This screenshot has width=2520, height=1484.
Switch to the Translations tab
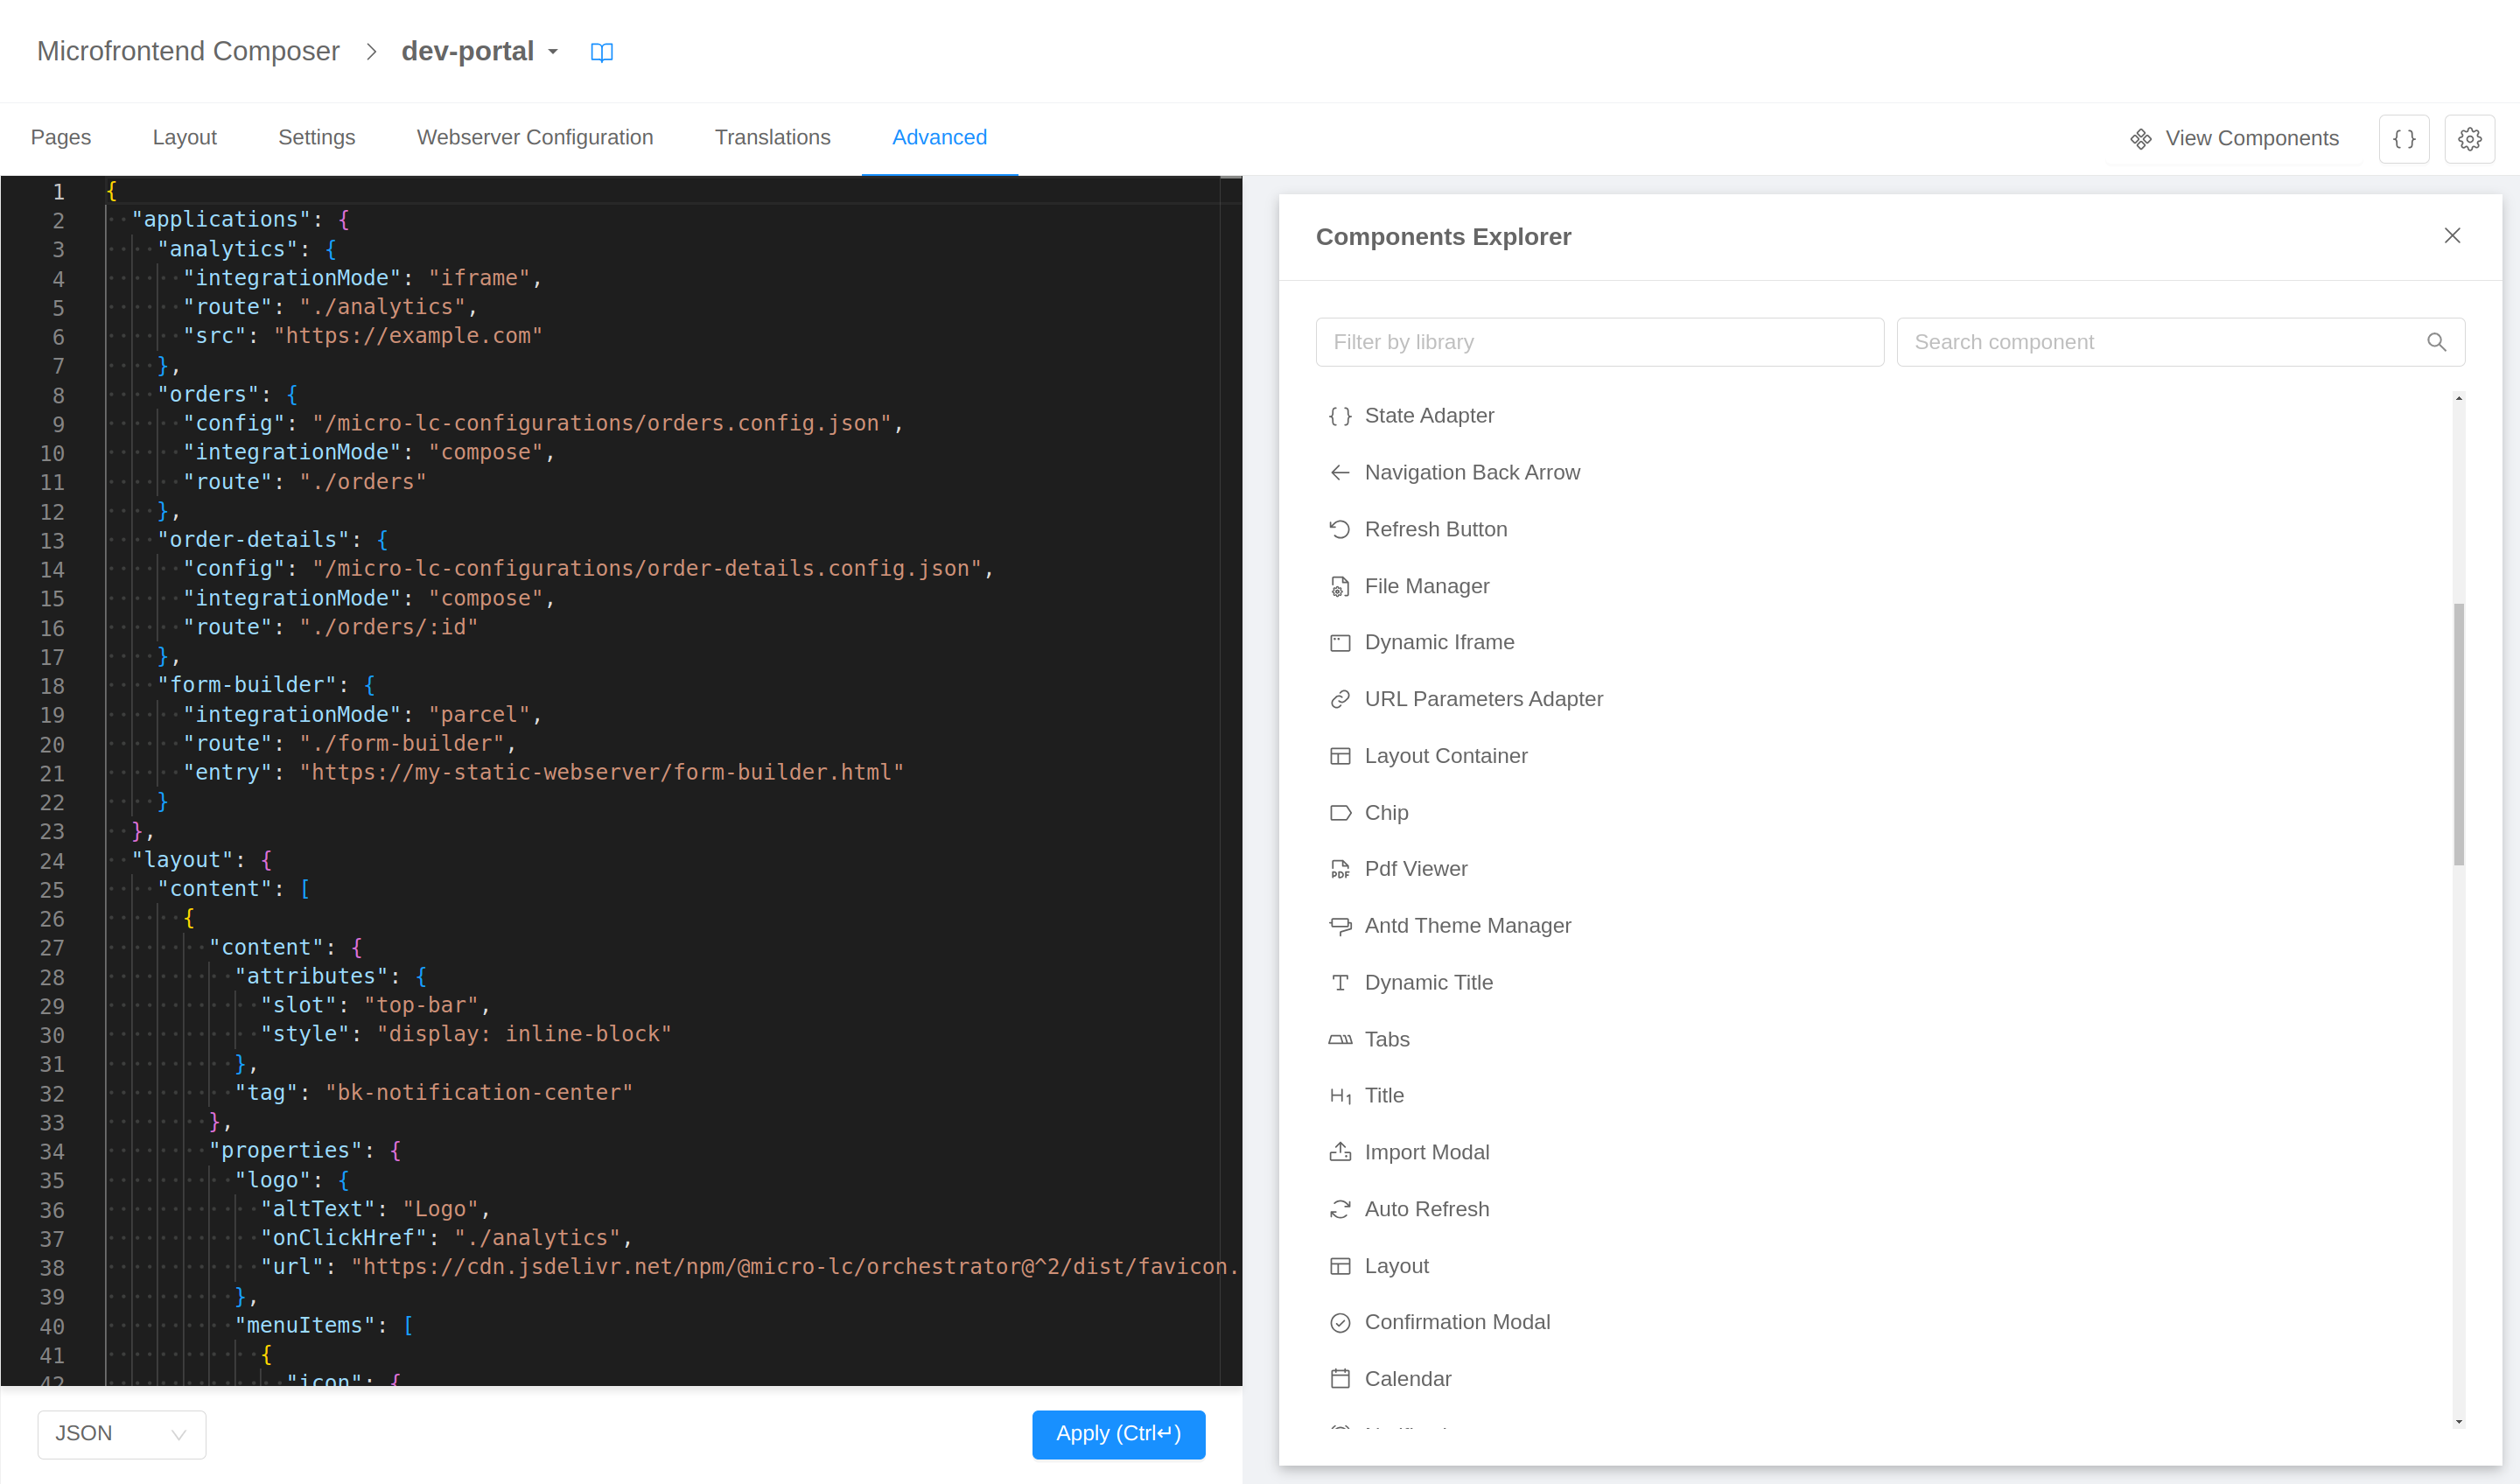coord(772,137)
